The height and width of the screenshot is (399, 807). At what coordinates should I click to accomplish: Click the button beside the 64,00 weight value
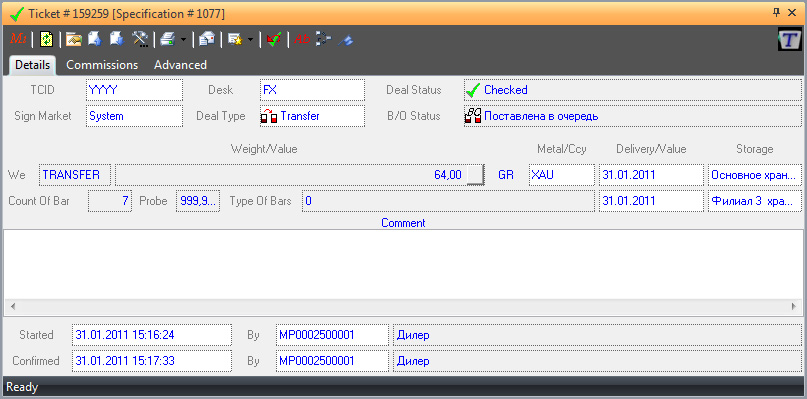tap(476, 175)
